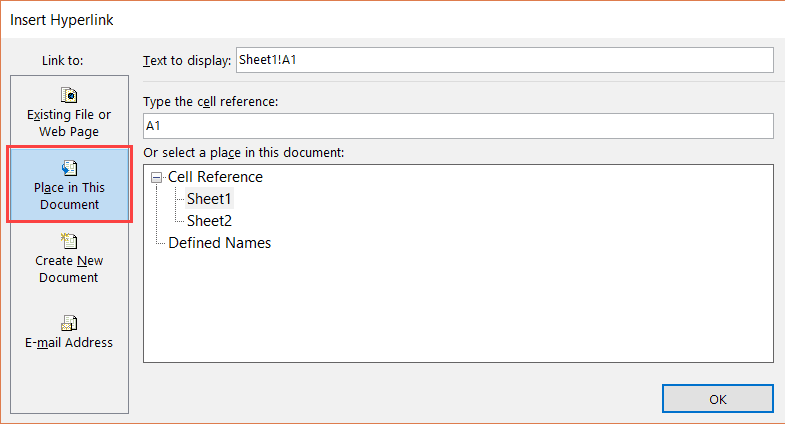Click the 'Type the cell reference:' label
785x424 pixels.
click(x=210, y=102)
